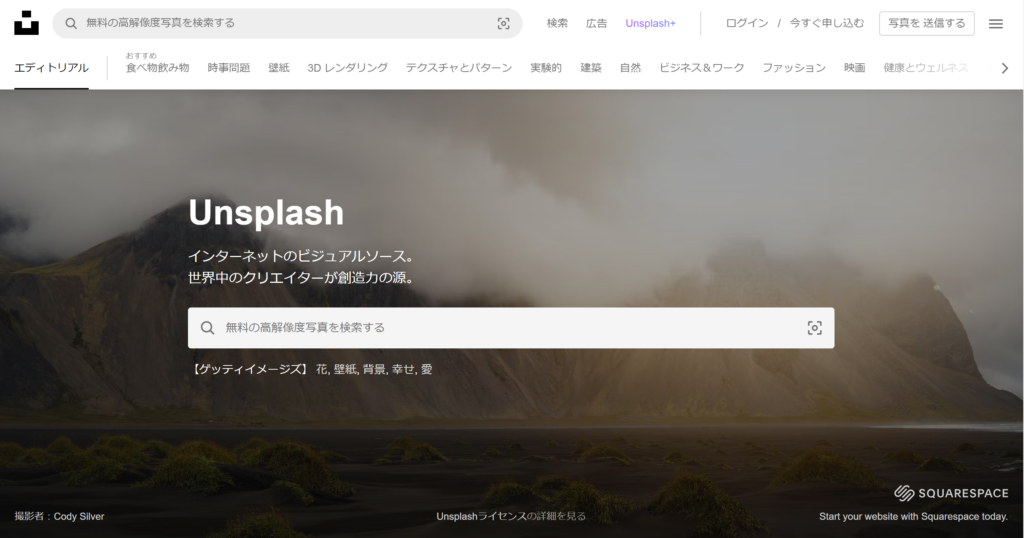
Task: Click the Unsplash hero heading text
Action: pos(266,213)
